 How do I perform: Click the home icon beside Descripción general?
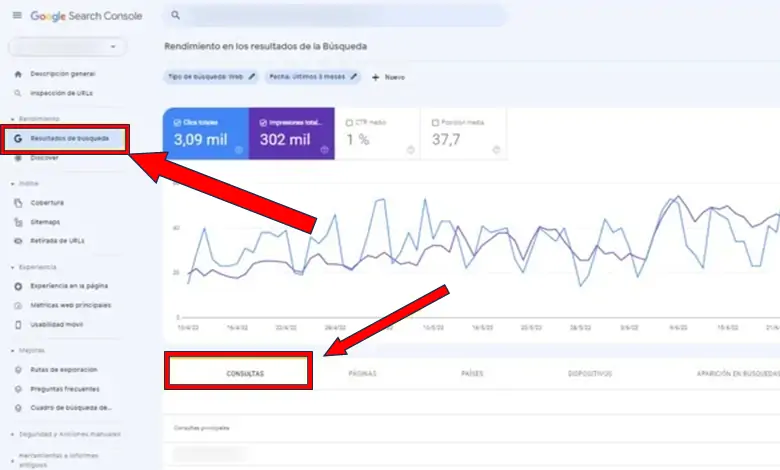click(18, 74)
